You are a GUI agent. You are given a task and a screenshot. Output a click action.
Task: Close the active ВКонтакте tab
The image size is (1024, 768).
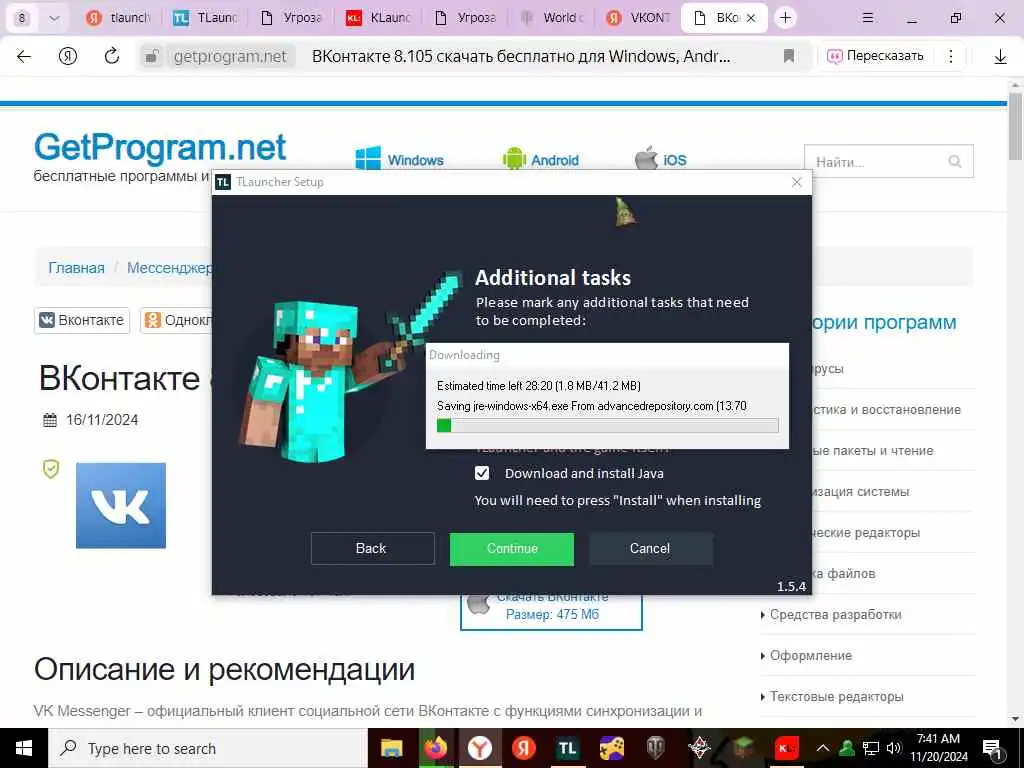[x=751, y=18]
